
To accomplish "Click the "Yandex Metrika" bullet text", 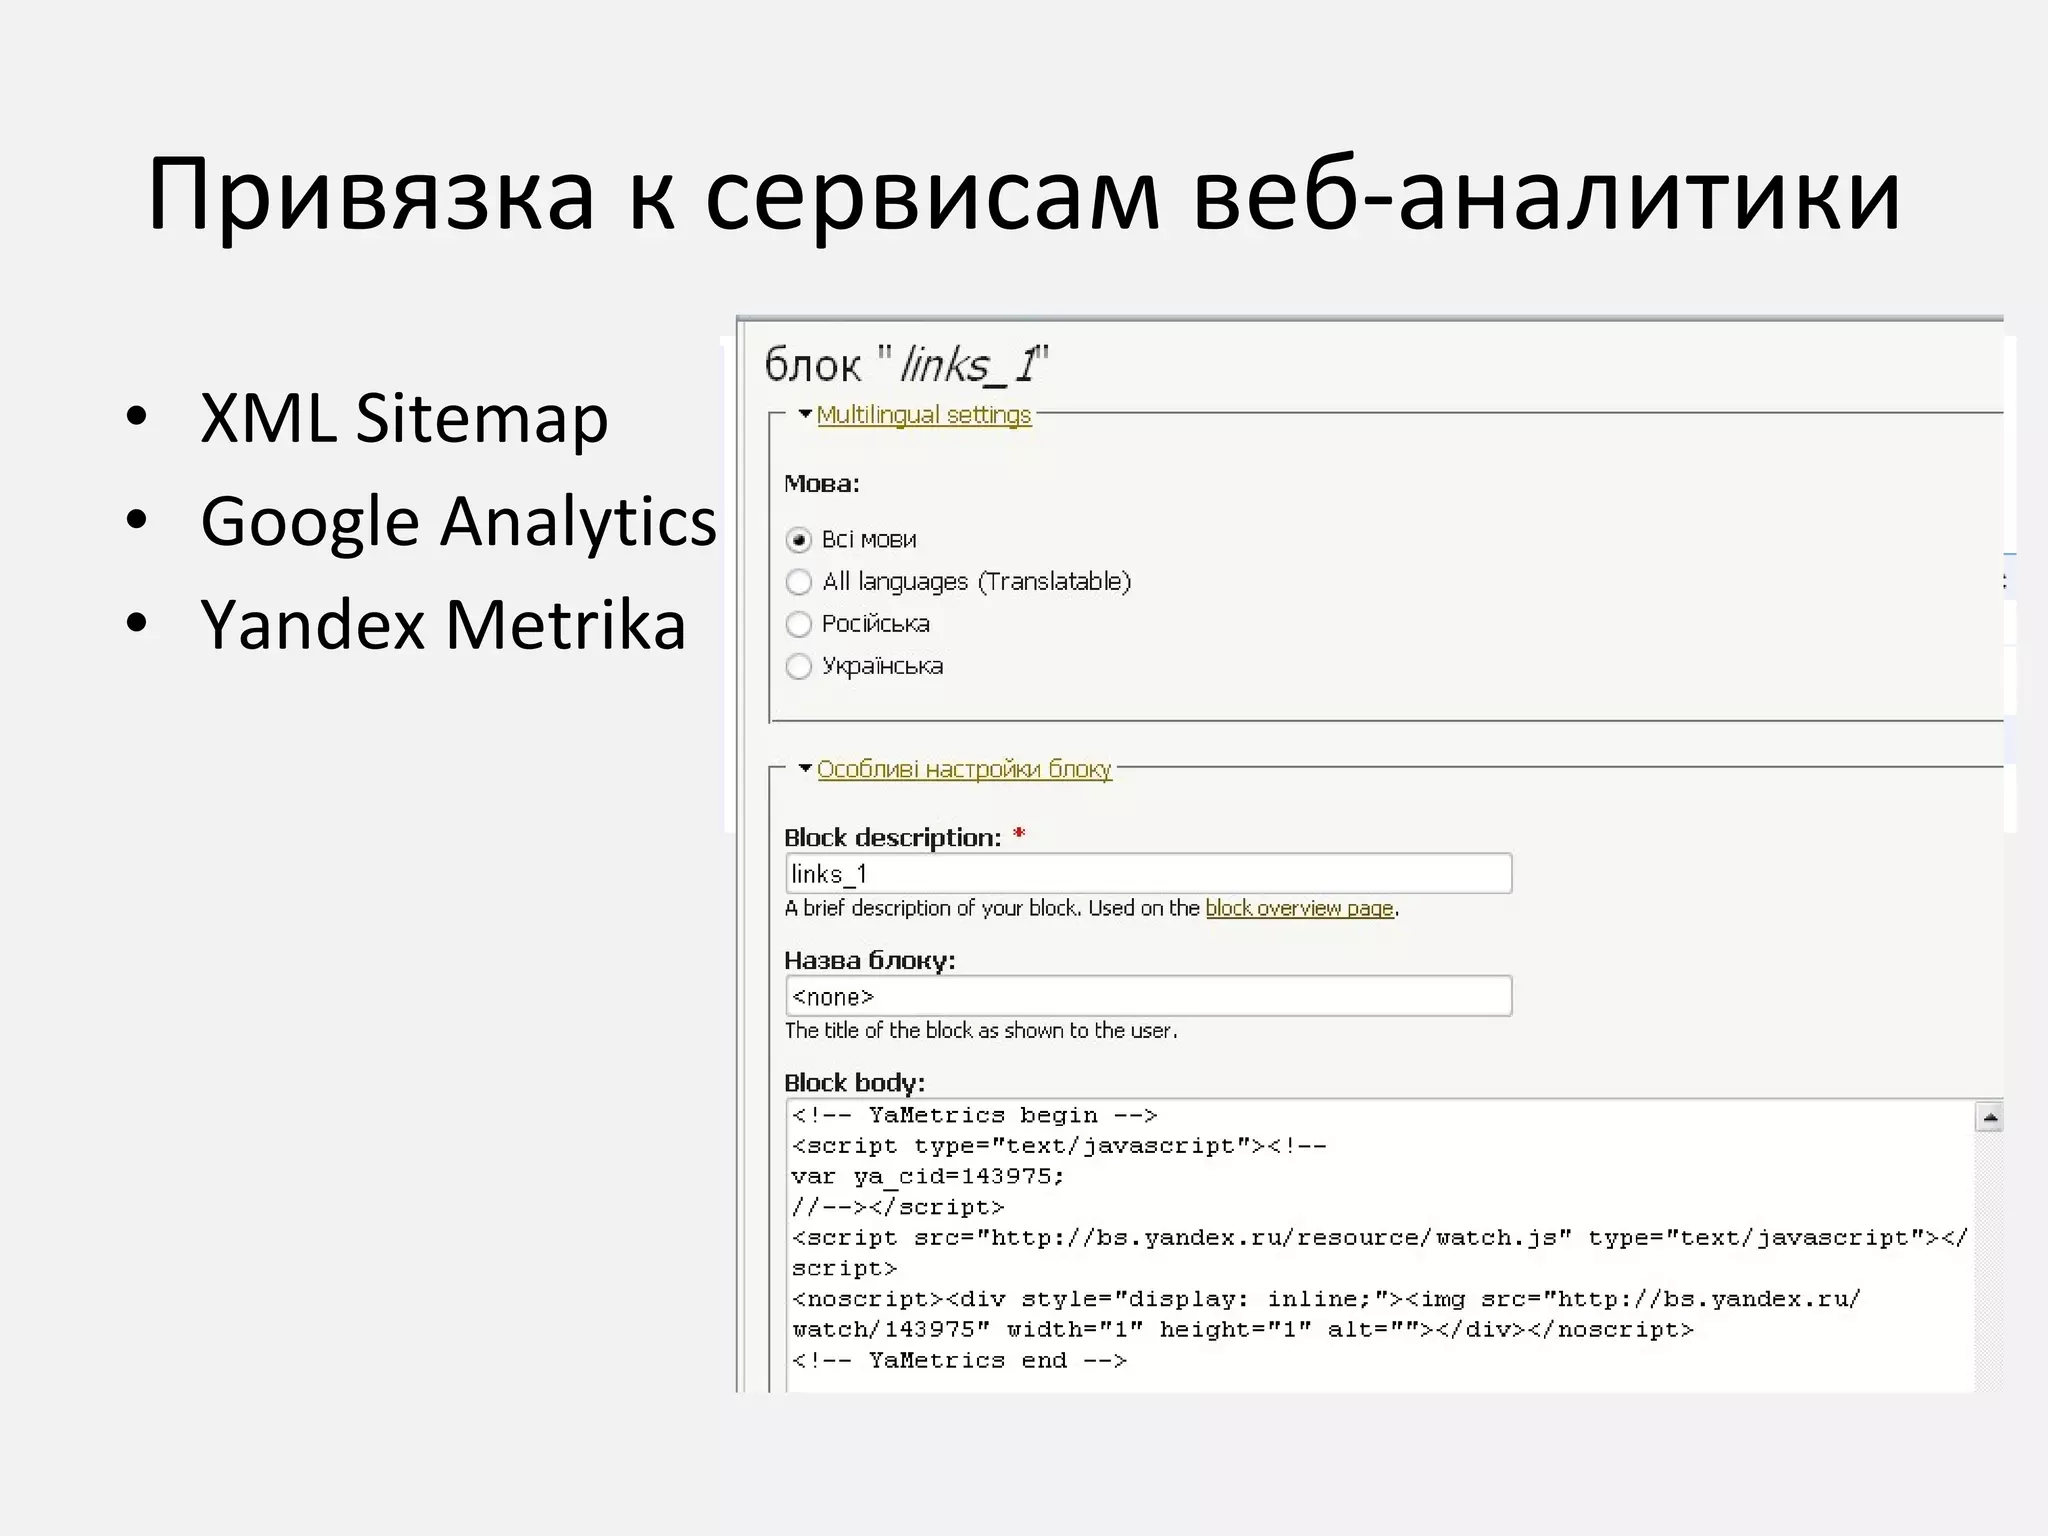I will [443, 625].
